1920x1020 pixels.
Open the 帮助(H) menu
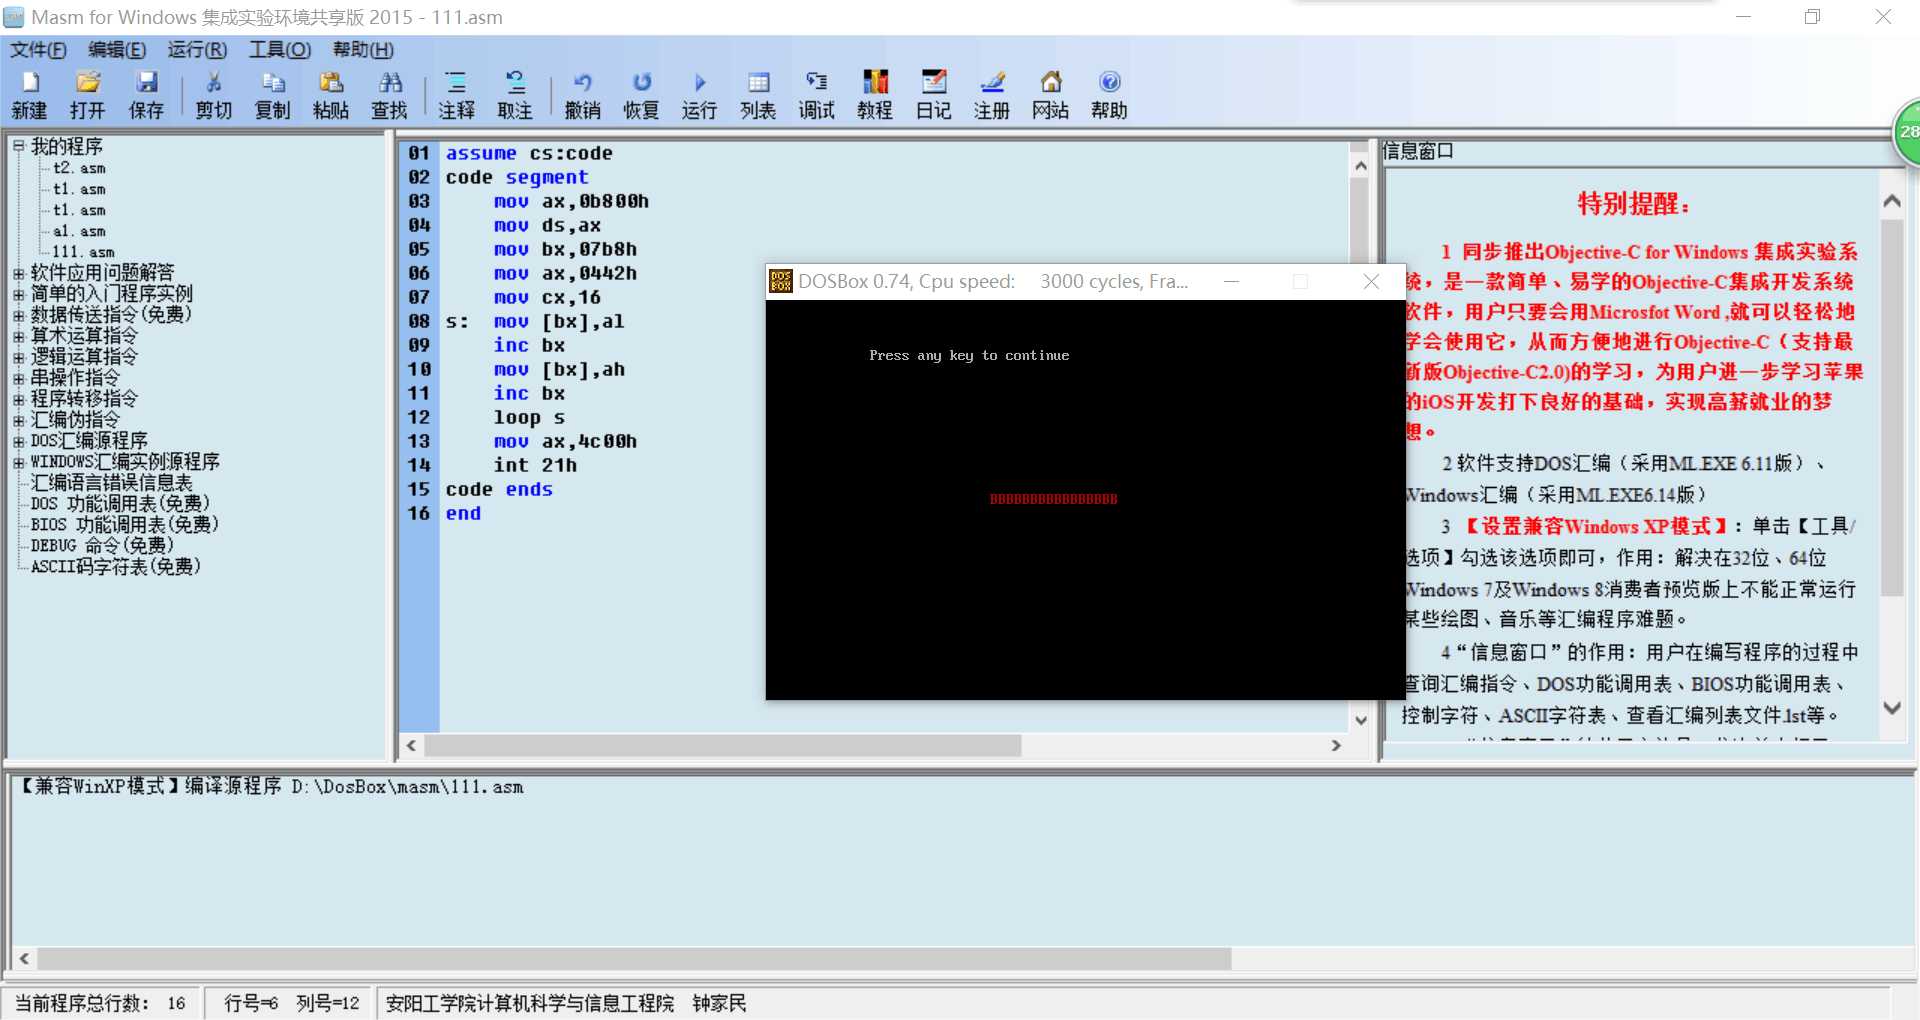363,50
